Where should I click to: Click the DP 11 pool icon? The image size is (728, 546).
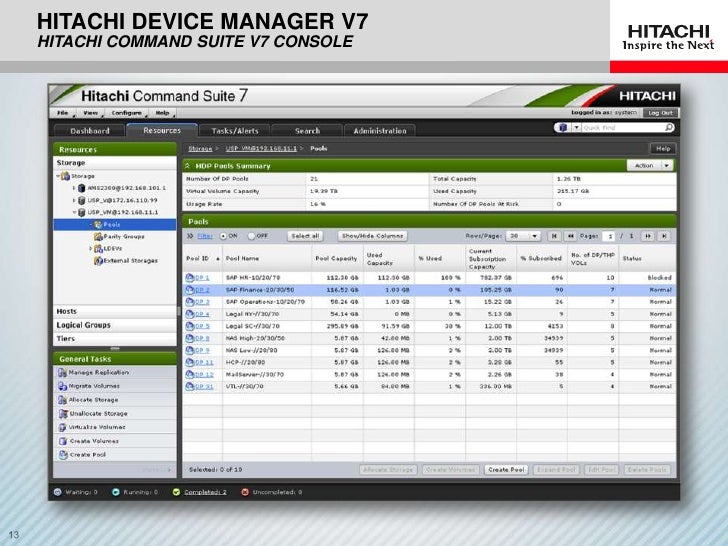[189, 362]
